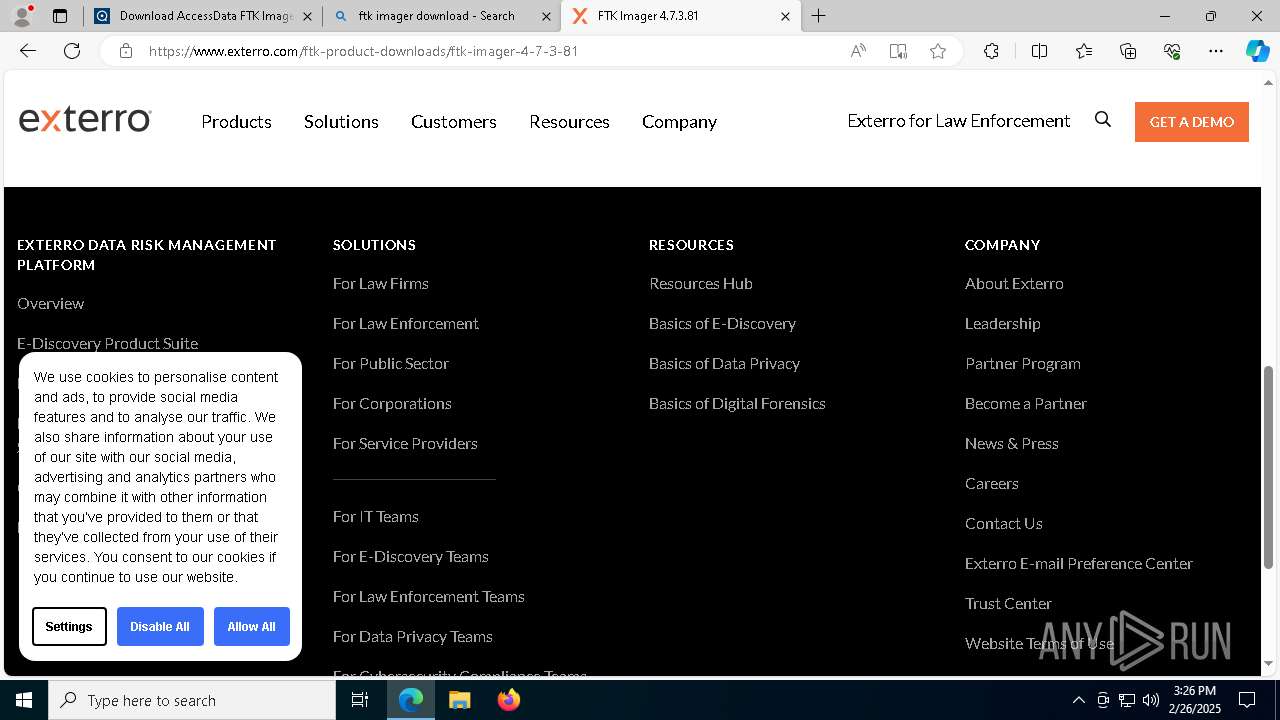Open the tab actions menu icon

pos(60,16)
